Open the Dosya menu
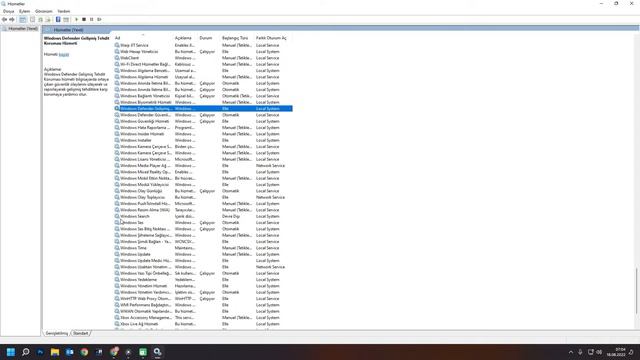This screenshot has width=640, height=360. tap(9, 11)
